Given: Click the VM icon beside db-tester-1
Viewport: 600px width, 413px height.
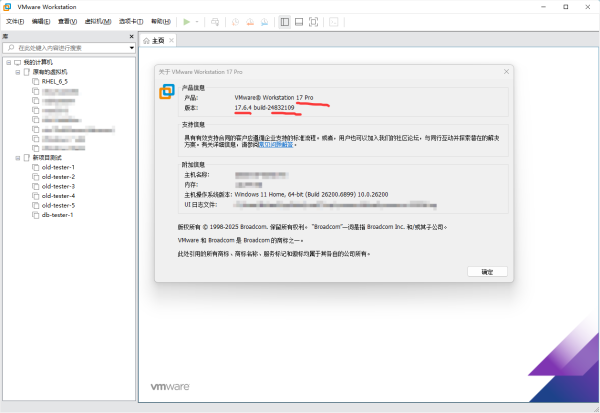Looking at the screenshot, I should pyautogui.click(x=36, y=215).
